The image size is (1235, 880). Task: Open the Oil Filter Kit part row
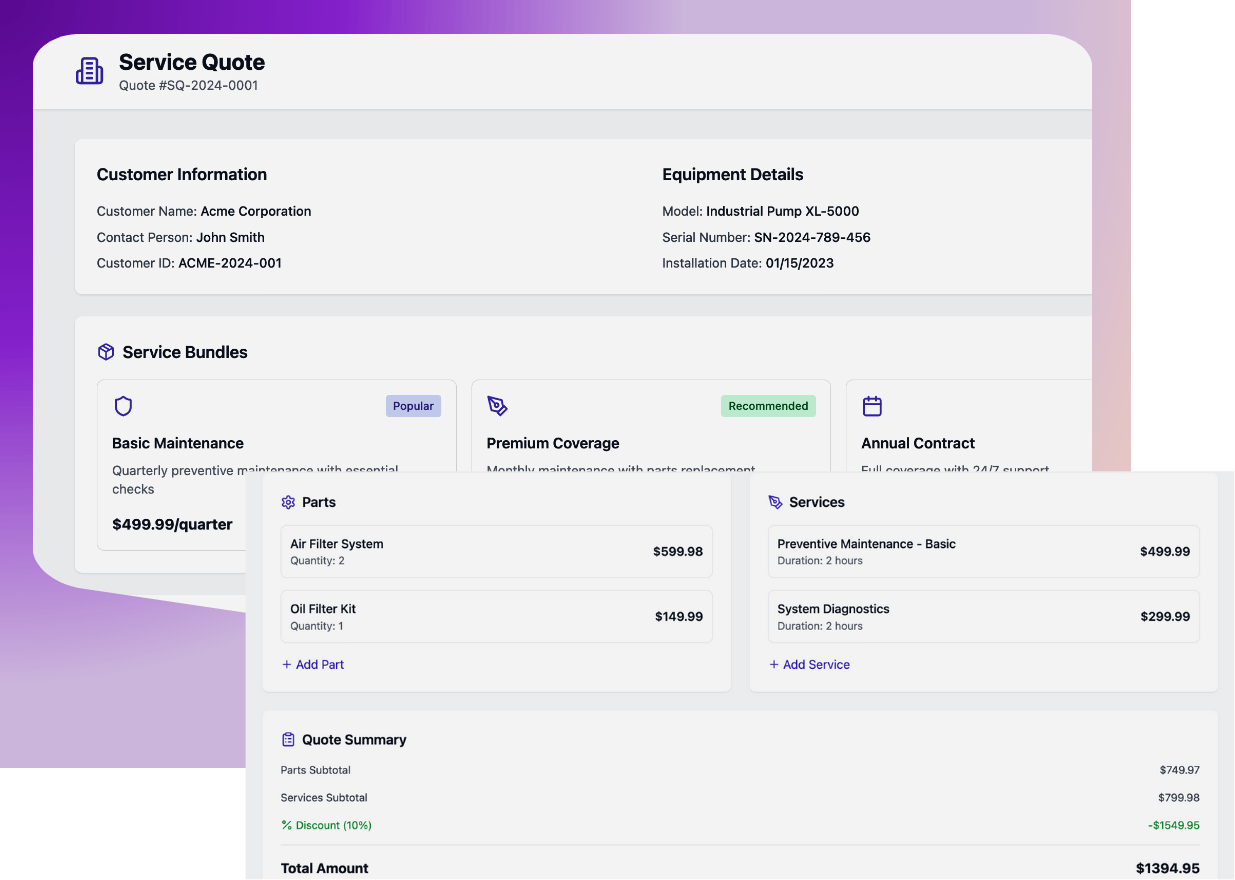(x=497, y=617)
